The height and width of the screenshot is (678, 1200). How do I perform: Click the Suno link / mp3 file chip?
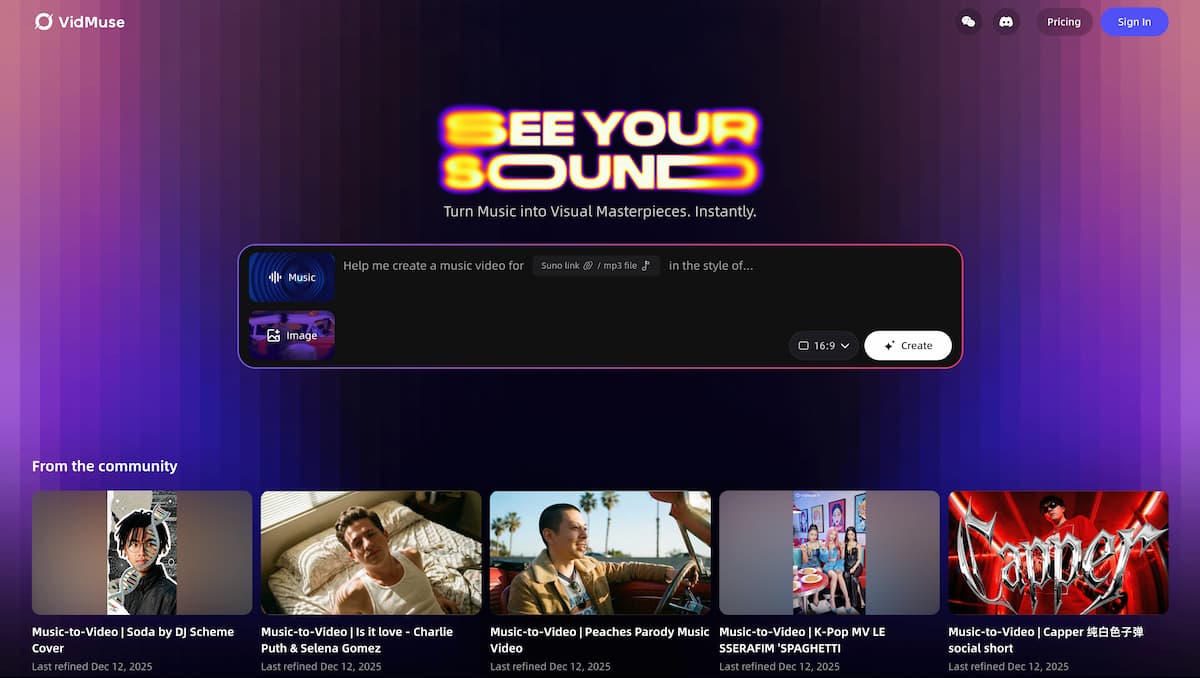click(x=596, y=265)
